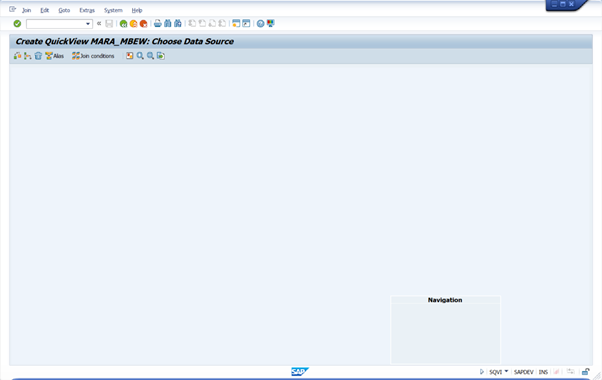Click the First Page icon
The height and width of the screenshot is (380, 602).
pos(192,23)
